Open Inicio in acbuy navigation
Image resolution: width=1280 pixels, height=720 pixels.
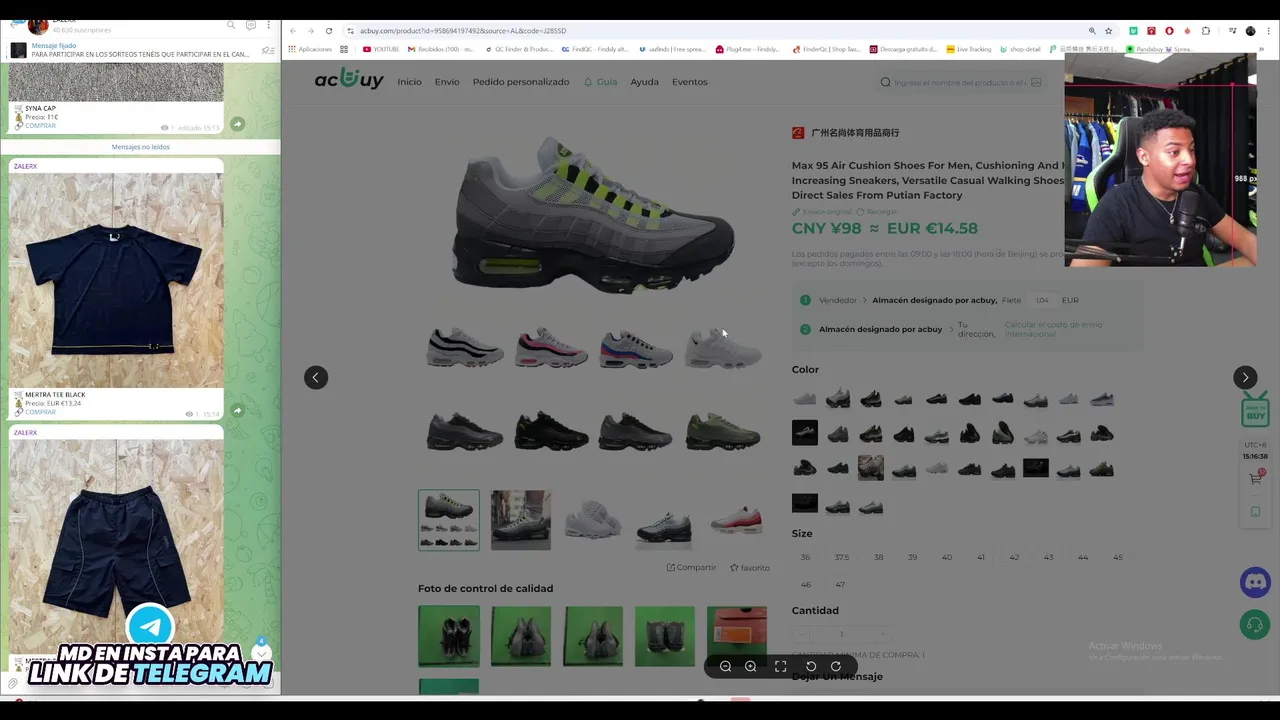[x=409, y=82]
